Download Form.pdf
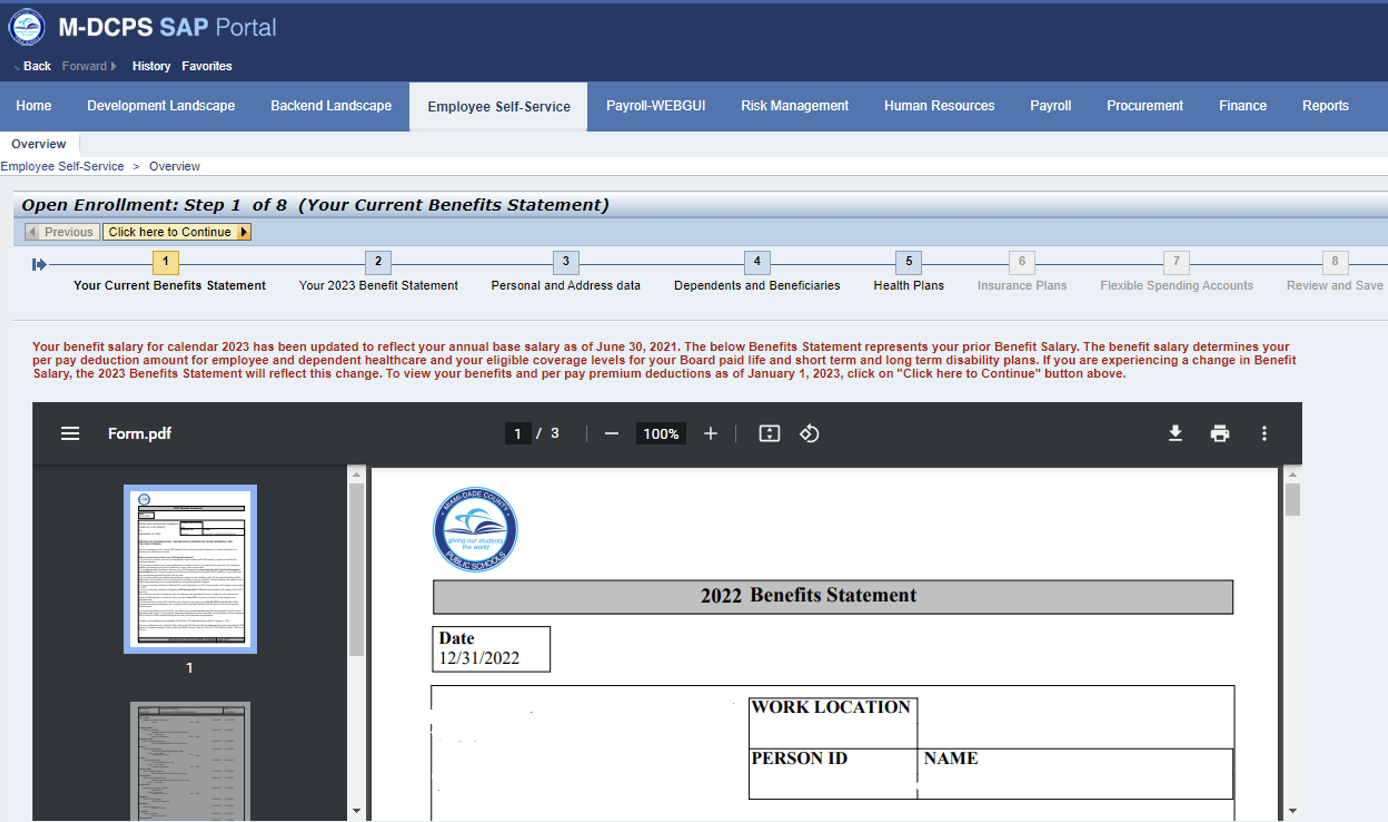 tap(1176, 433)
